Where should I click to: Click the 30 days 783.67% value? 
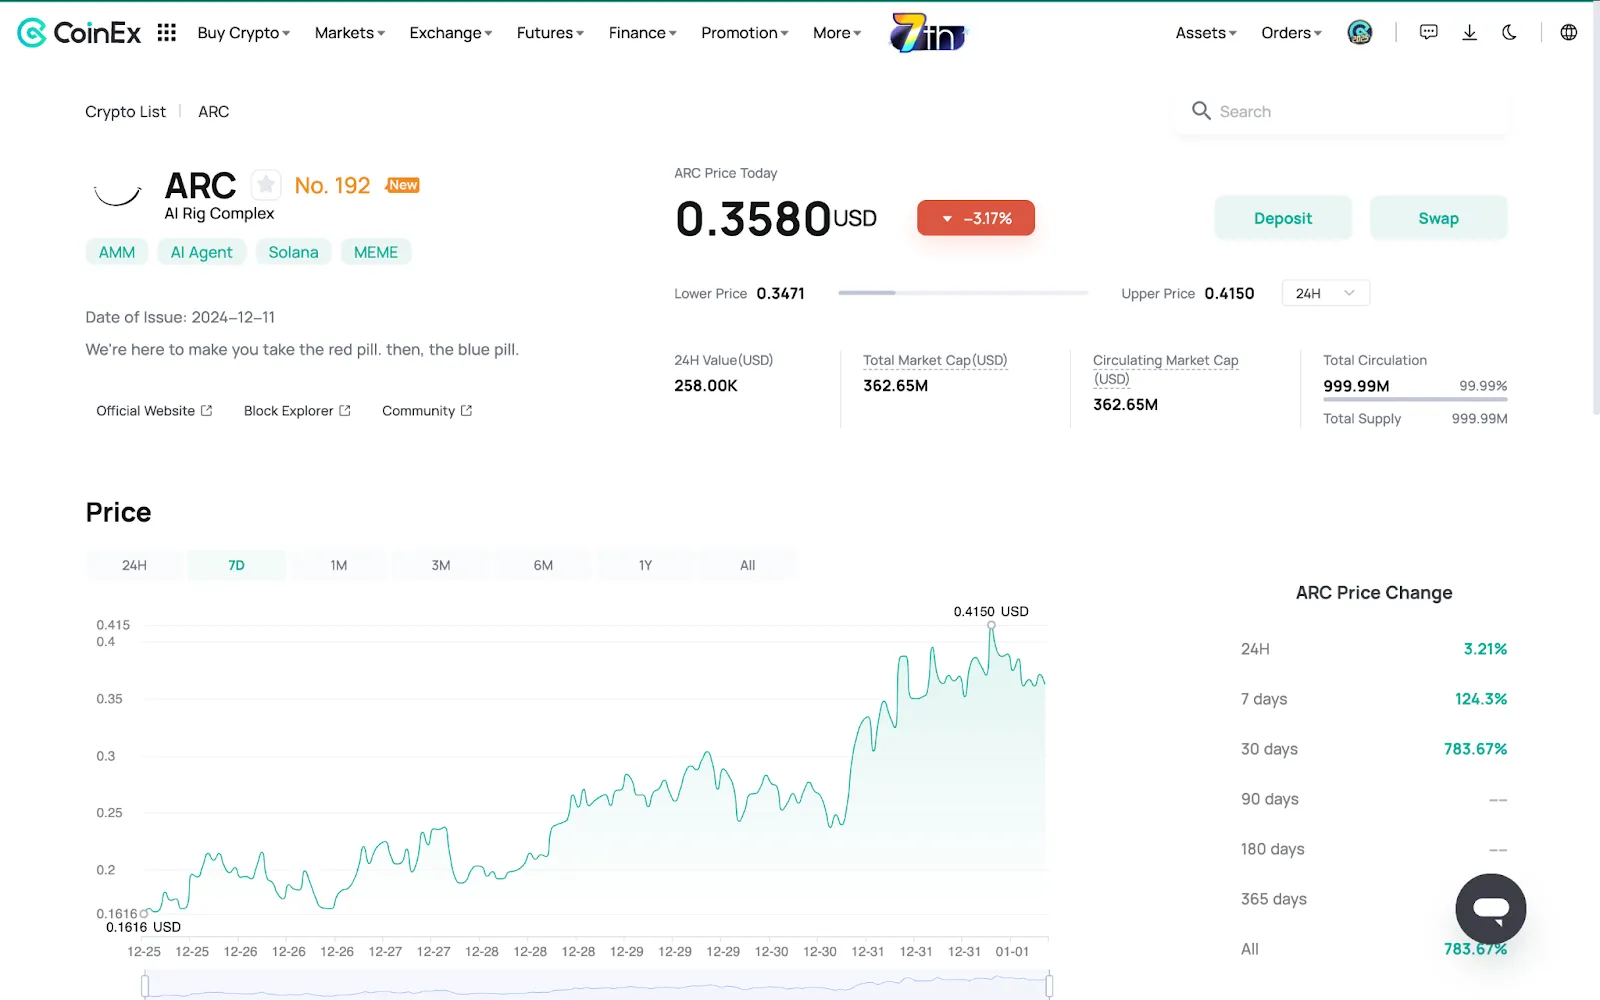coord(1475,749)
